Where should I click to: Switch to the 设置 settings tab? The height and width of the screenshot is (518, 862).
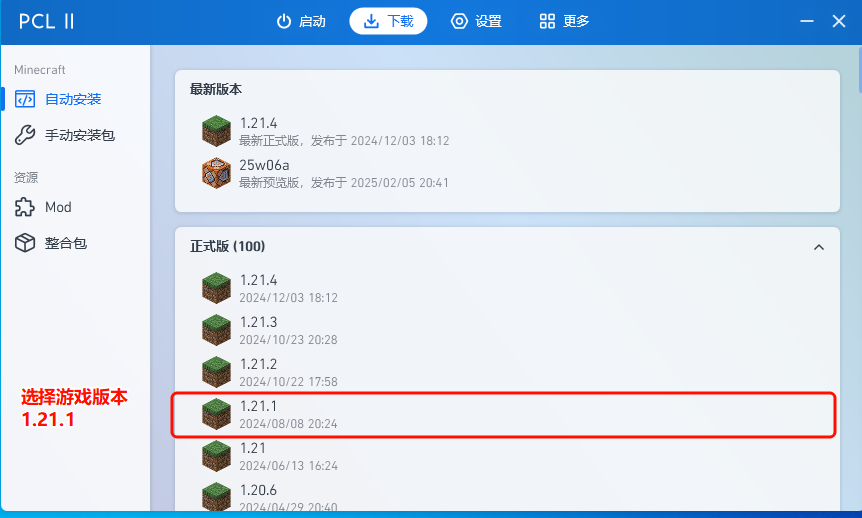point(476,21)
